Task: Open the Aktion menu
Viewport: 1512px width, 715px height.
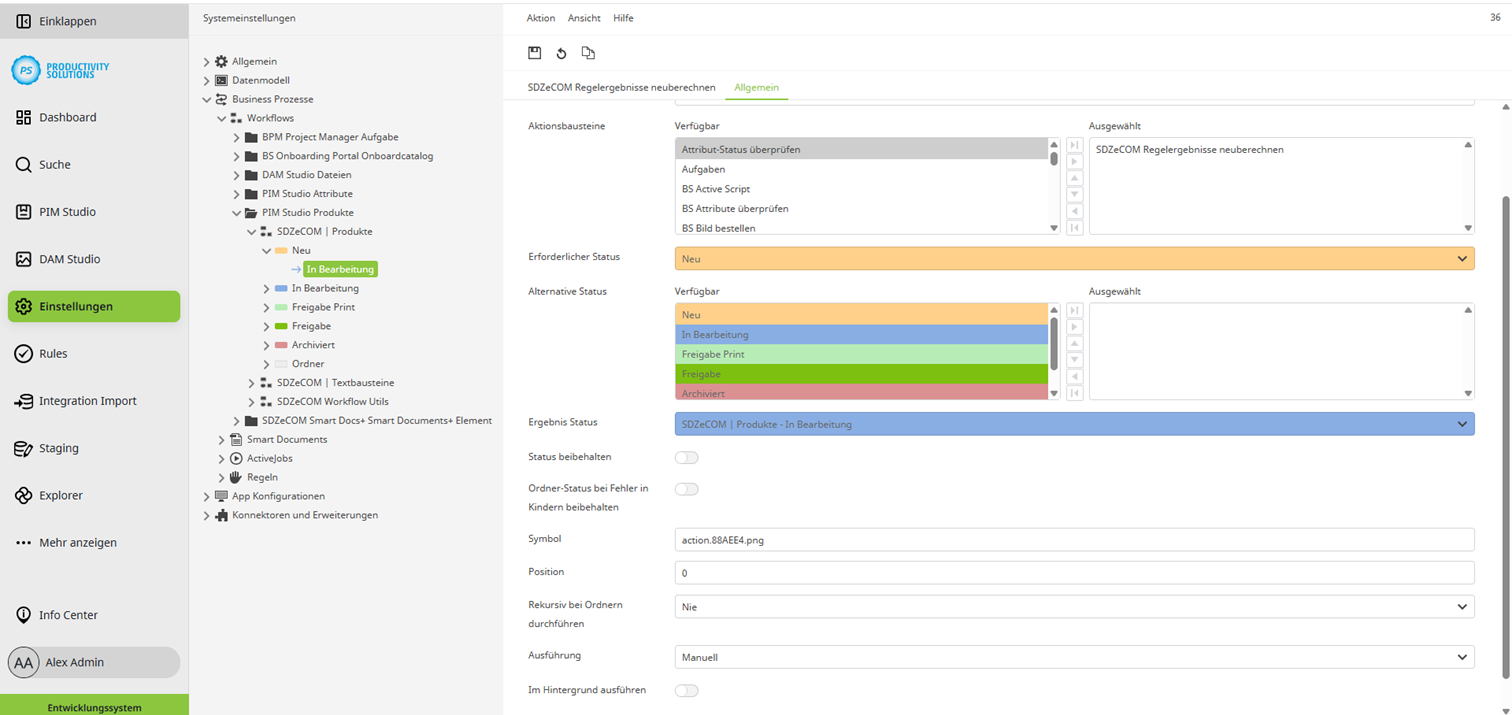Action: click(540, 18)
